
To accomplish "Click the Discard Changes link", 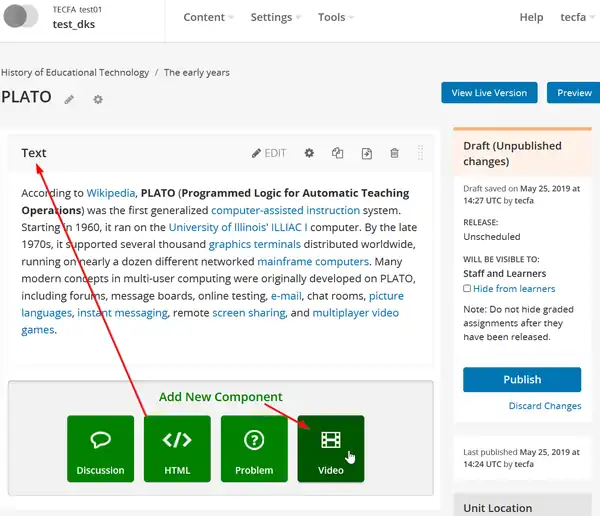I will (544, 406).
